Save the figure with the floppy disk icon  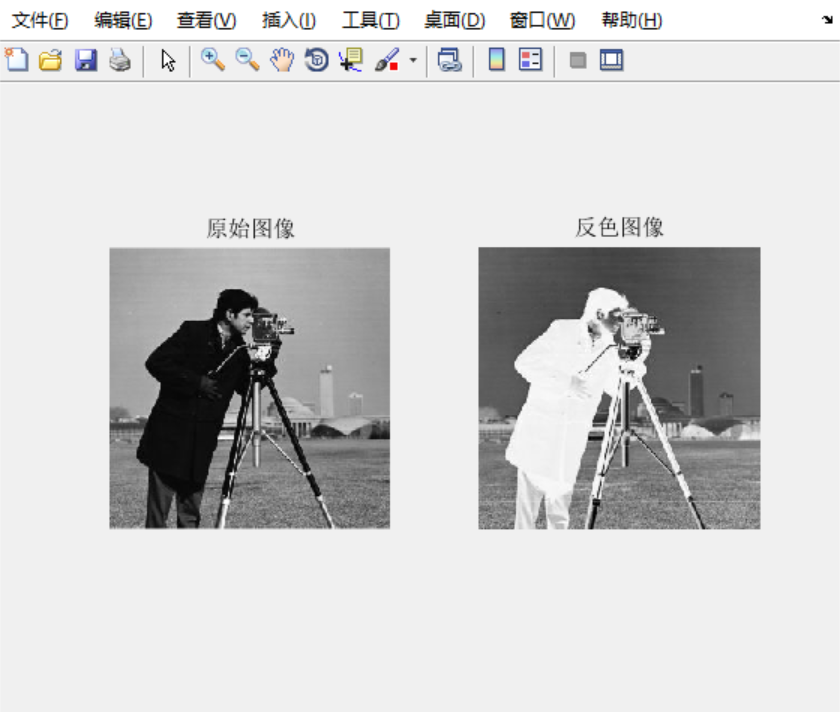[86, 59]
